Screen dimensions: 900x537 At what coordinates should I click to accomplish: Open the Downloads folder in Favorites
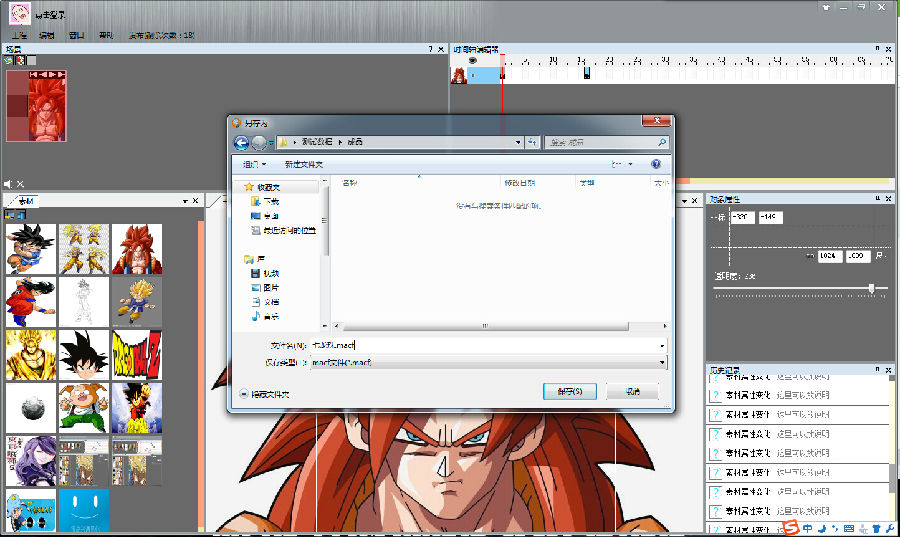pos(270,201)
